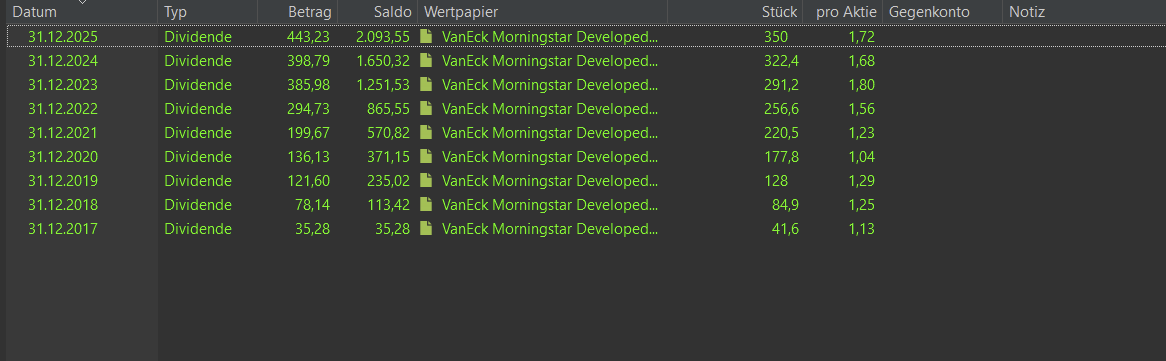Viewport: 1166px width, 361px height.
Task: Click the security file icon in the 31.12.2018 row
Action: 425,205
